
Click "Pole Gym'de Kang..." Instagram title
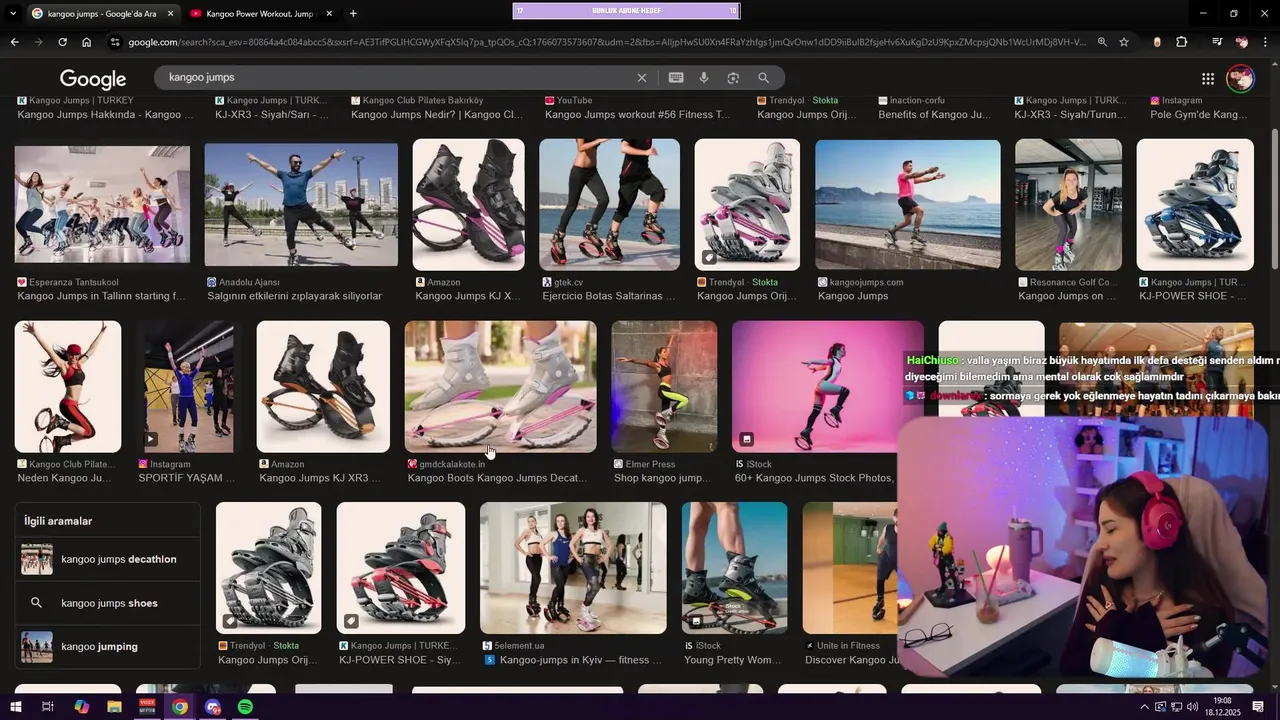point(1198,115)
